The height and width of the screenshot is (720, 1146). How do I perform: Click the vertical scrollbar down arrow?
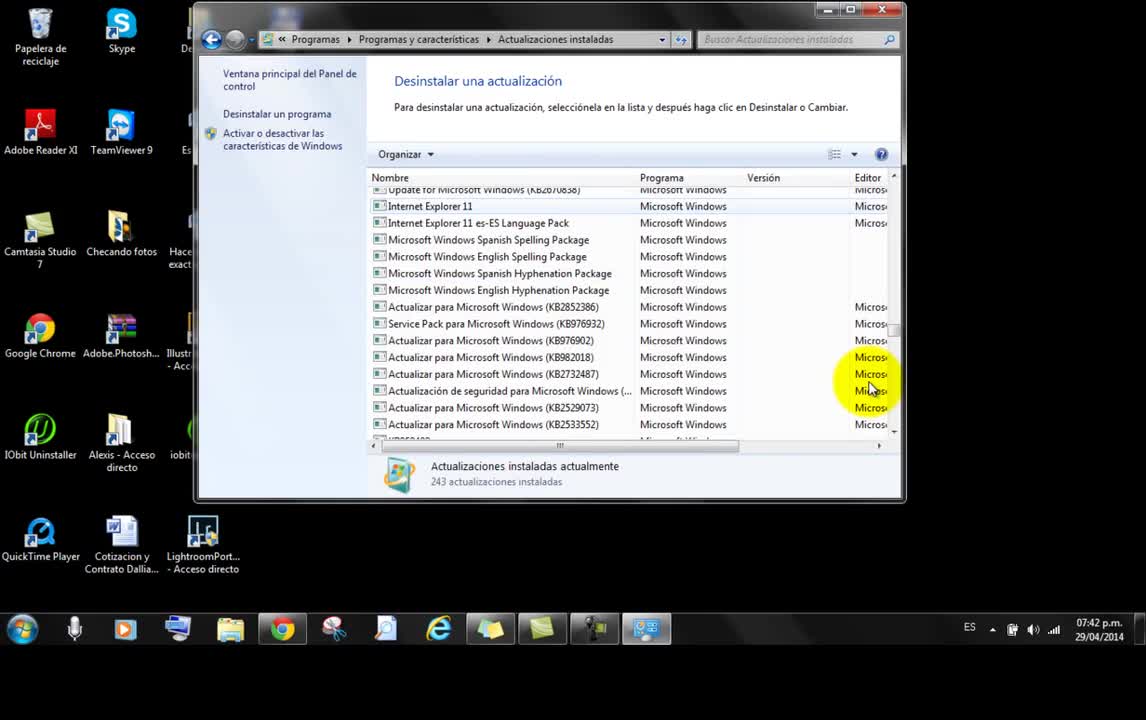pos(894,432)
